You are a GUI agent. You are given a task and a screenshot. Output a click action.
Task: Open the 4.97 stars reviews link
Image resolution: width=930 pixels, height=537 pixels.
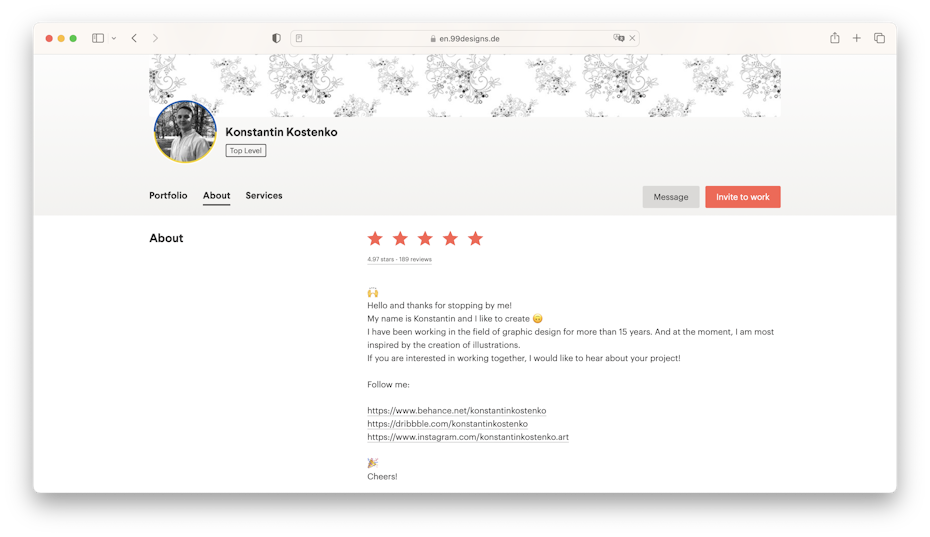[x=399, y=259]
